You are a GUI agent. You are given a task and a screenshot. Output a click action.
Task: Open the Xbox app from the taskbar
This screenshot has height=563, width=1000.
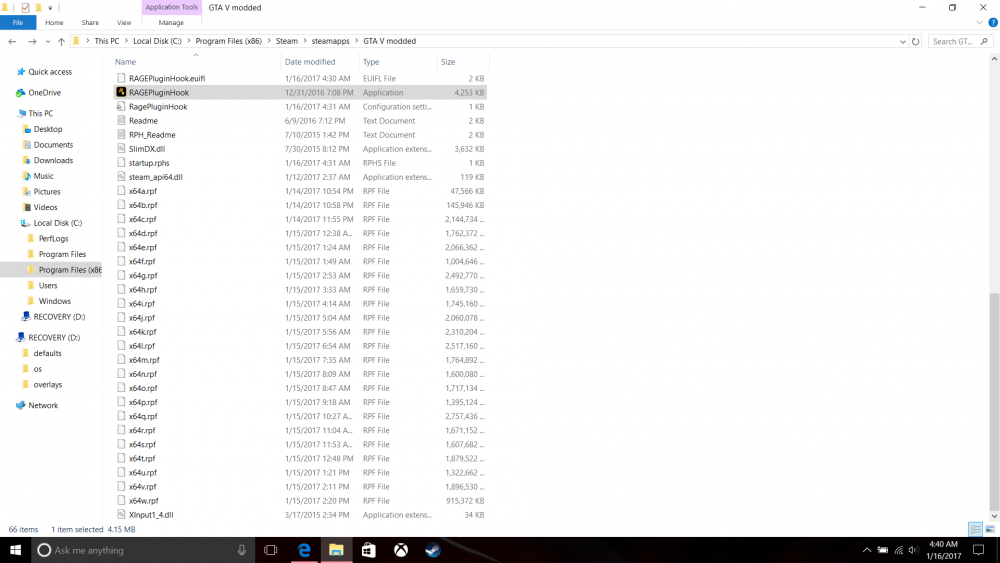[x=401, y=550]
